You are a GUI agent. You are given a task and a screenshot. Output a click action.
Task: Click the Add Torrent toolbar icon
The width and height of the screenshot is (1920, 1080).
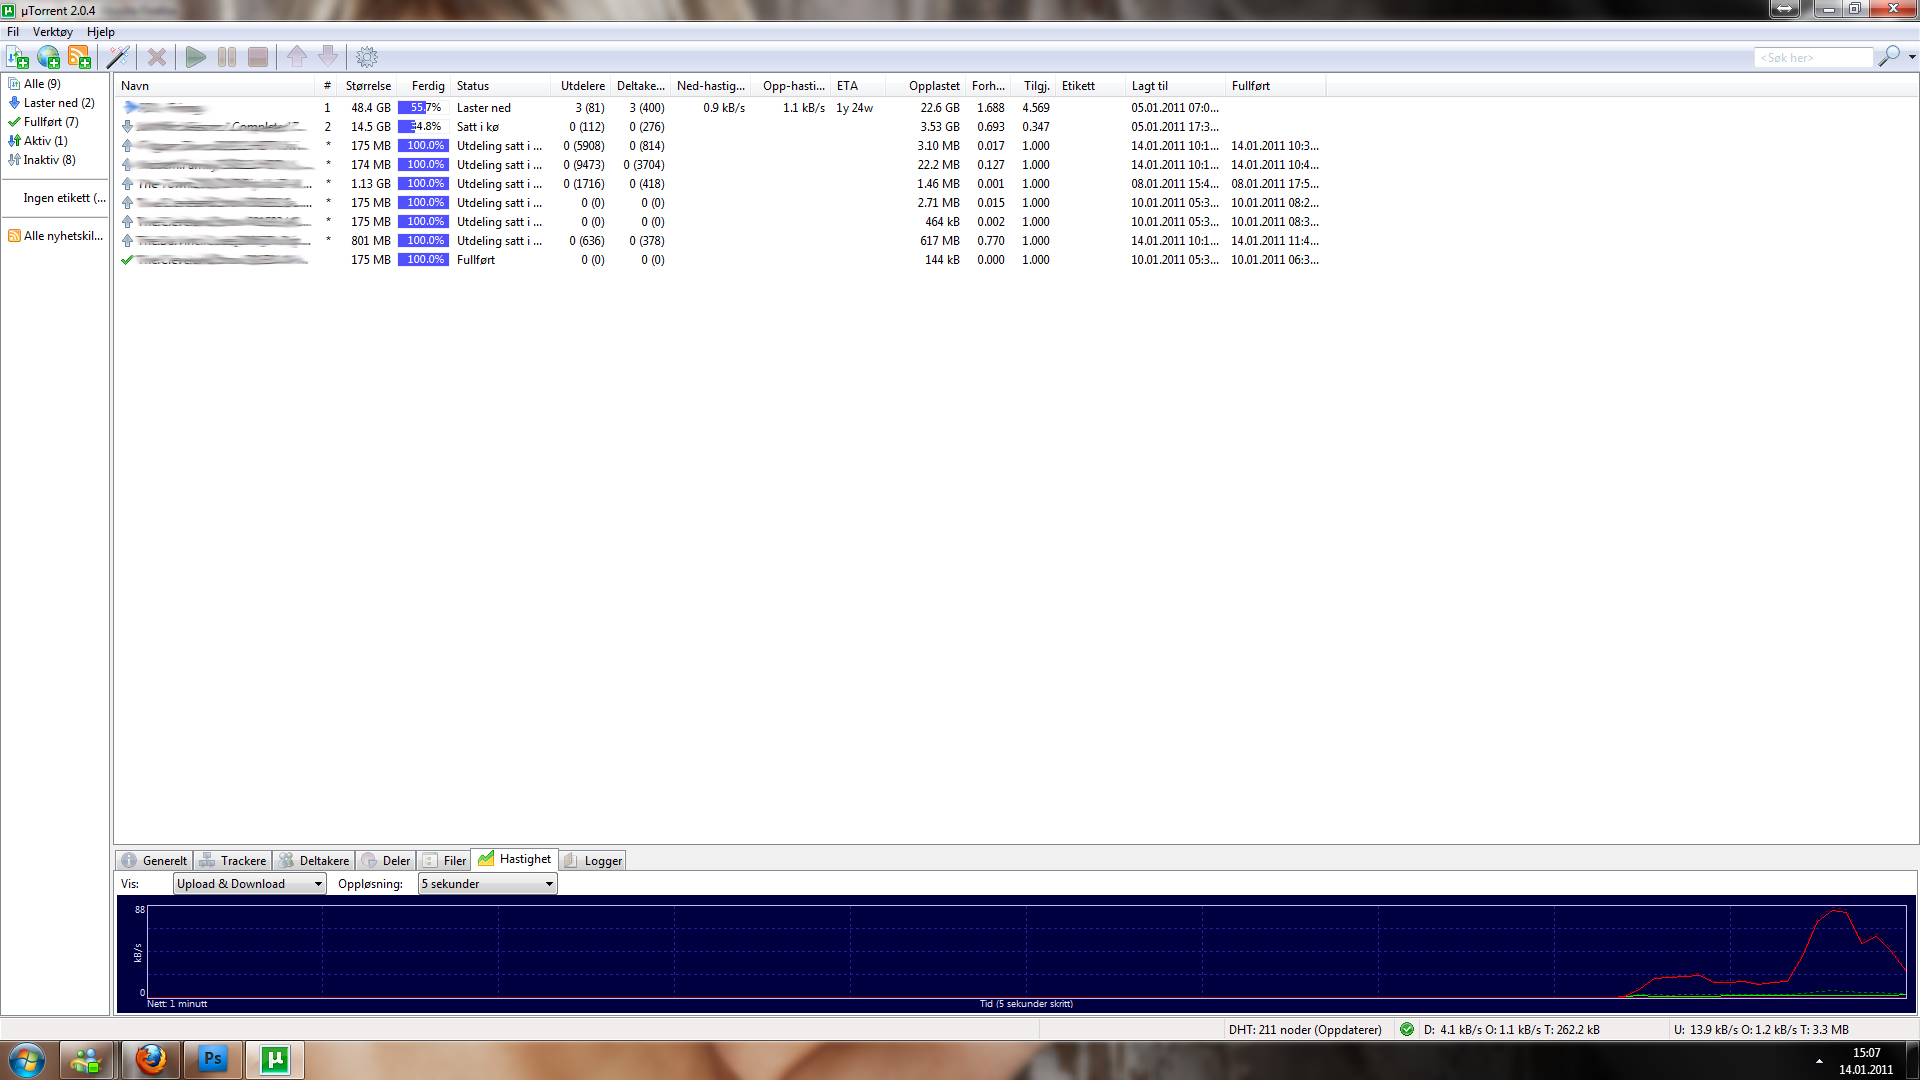click(18, 57)
